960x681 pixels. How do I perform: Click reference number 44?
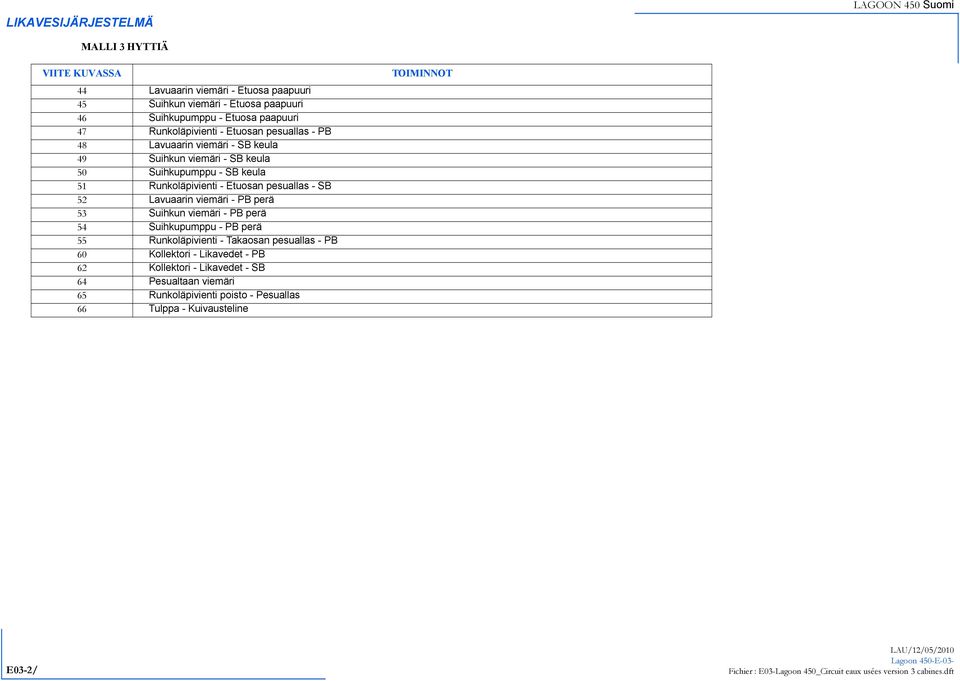(x=82, y=91)
